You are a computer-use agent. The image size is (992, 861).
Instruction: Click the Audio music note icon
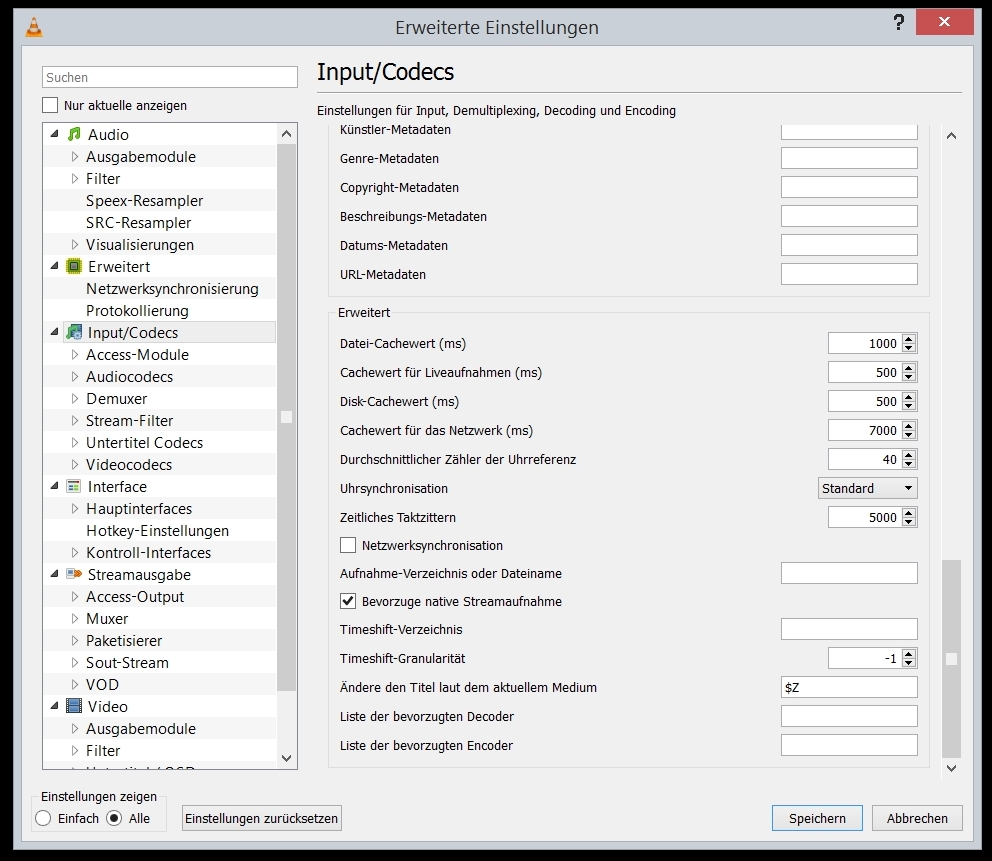(74, 134)
